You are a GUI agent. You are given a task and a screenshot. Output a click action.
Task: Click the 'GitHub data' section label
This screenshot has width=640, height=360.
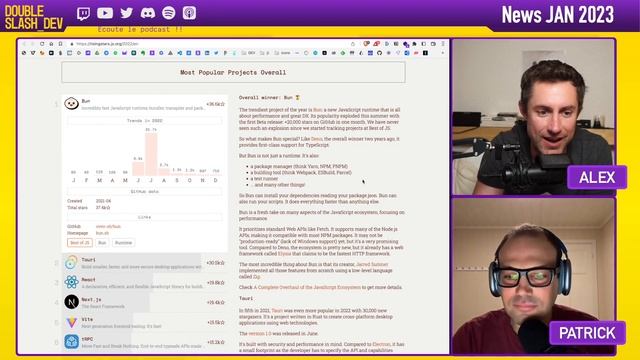tap(144, 191)
